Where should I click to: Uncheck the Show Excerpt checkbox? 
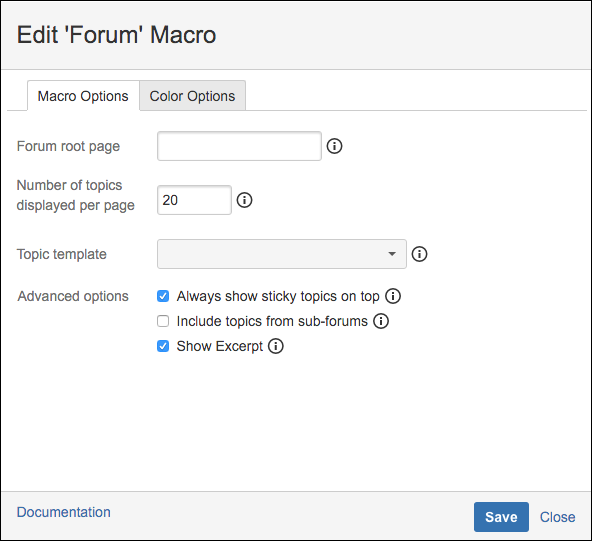coord(163,346)
